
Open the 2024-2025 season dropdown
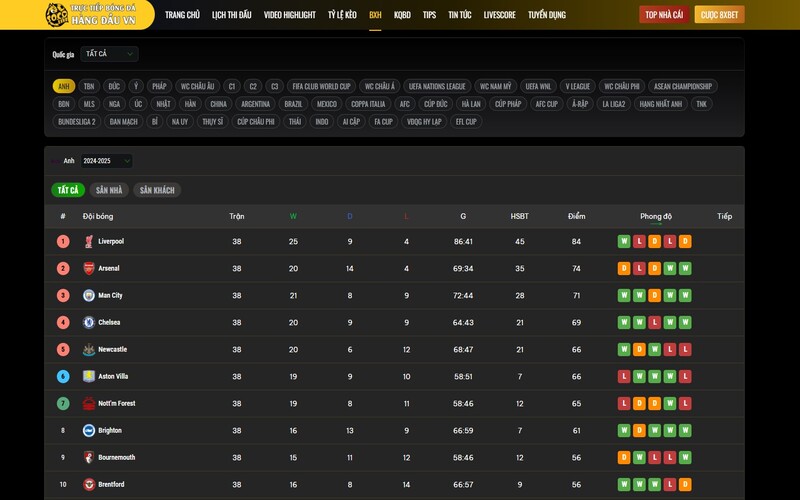(107, 161)
